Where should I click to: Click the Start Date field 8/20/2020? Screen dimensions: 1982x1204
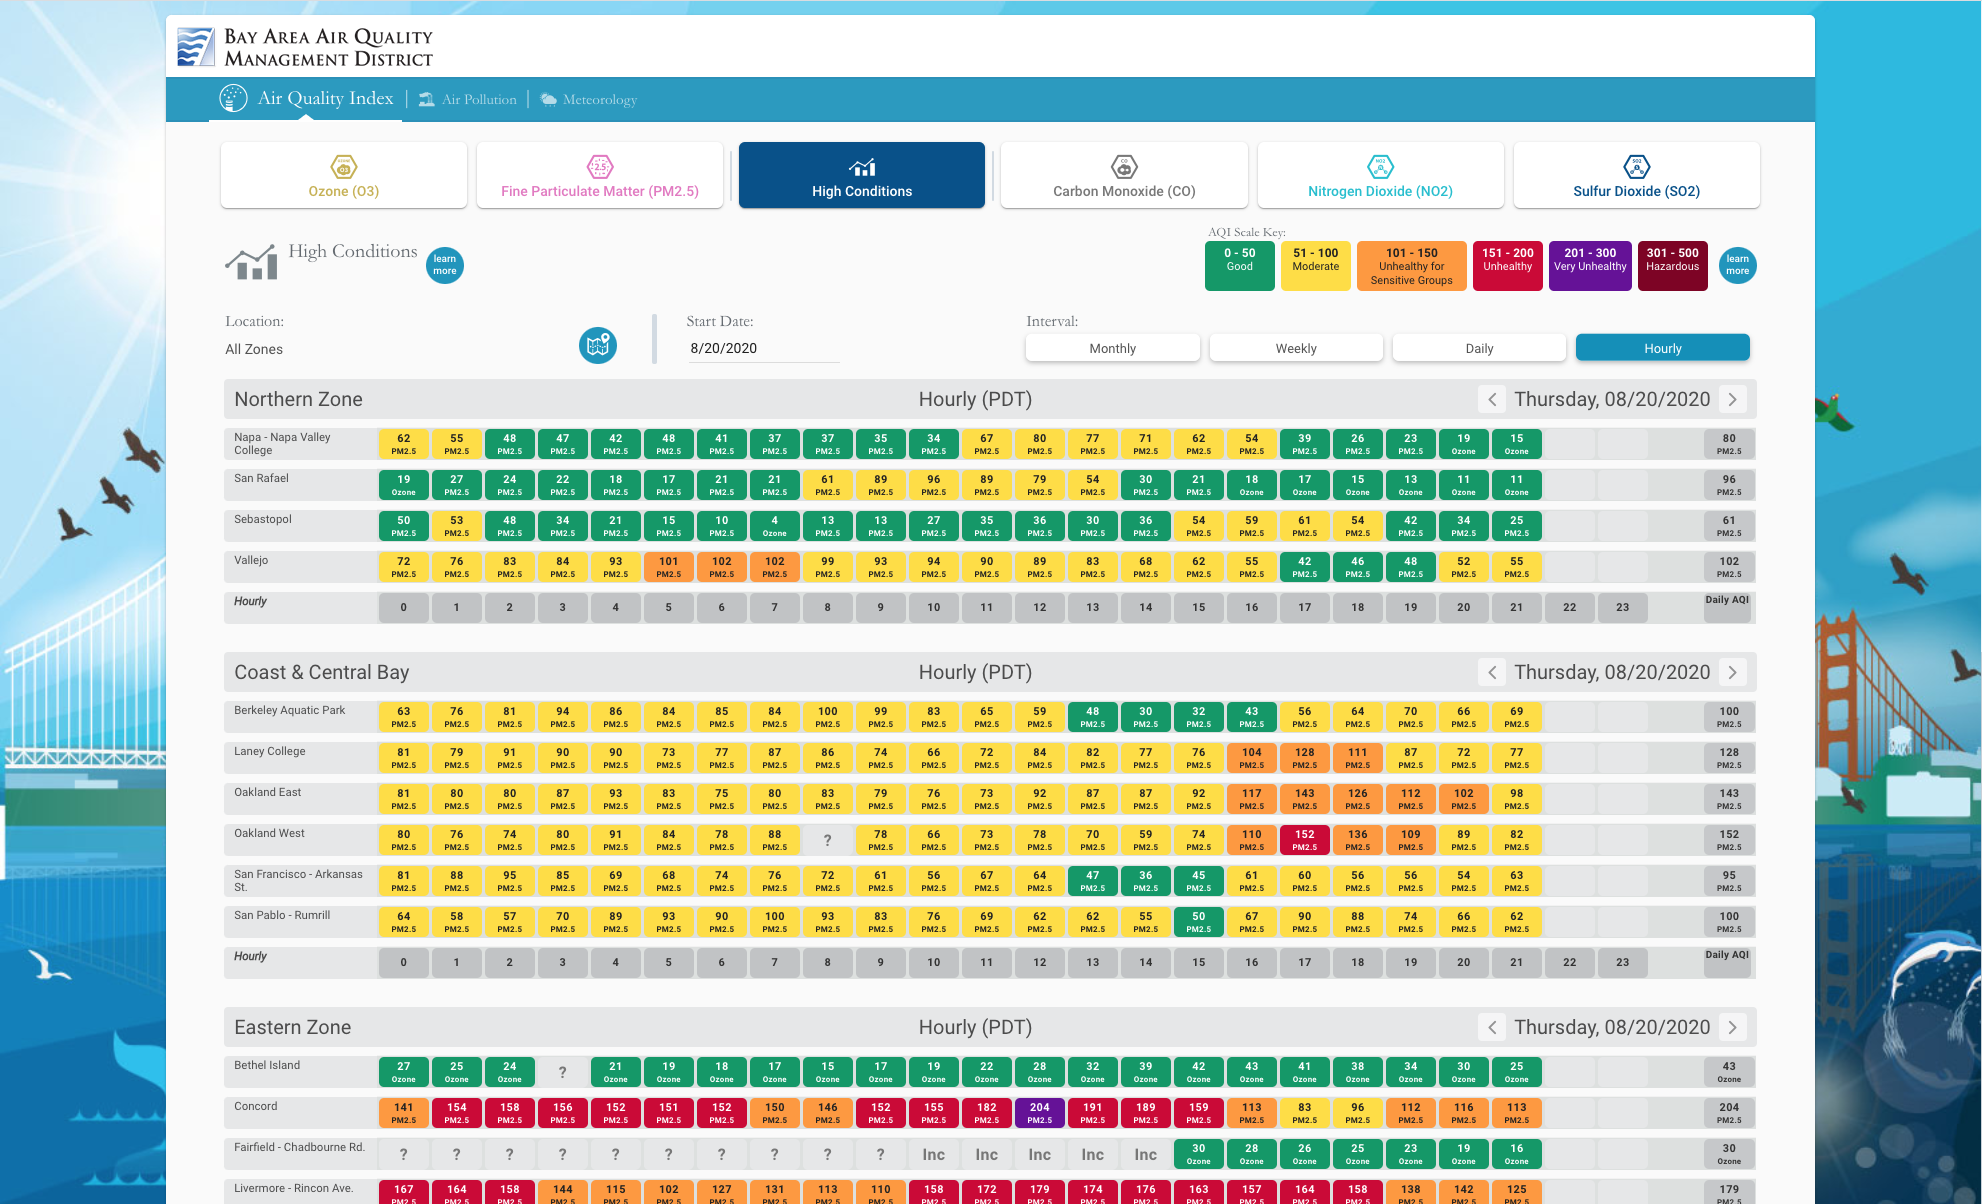762,348
